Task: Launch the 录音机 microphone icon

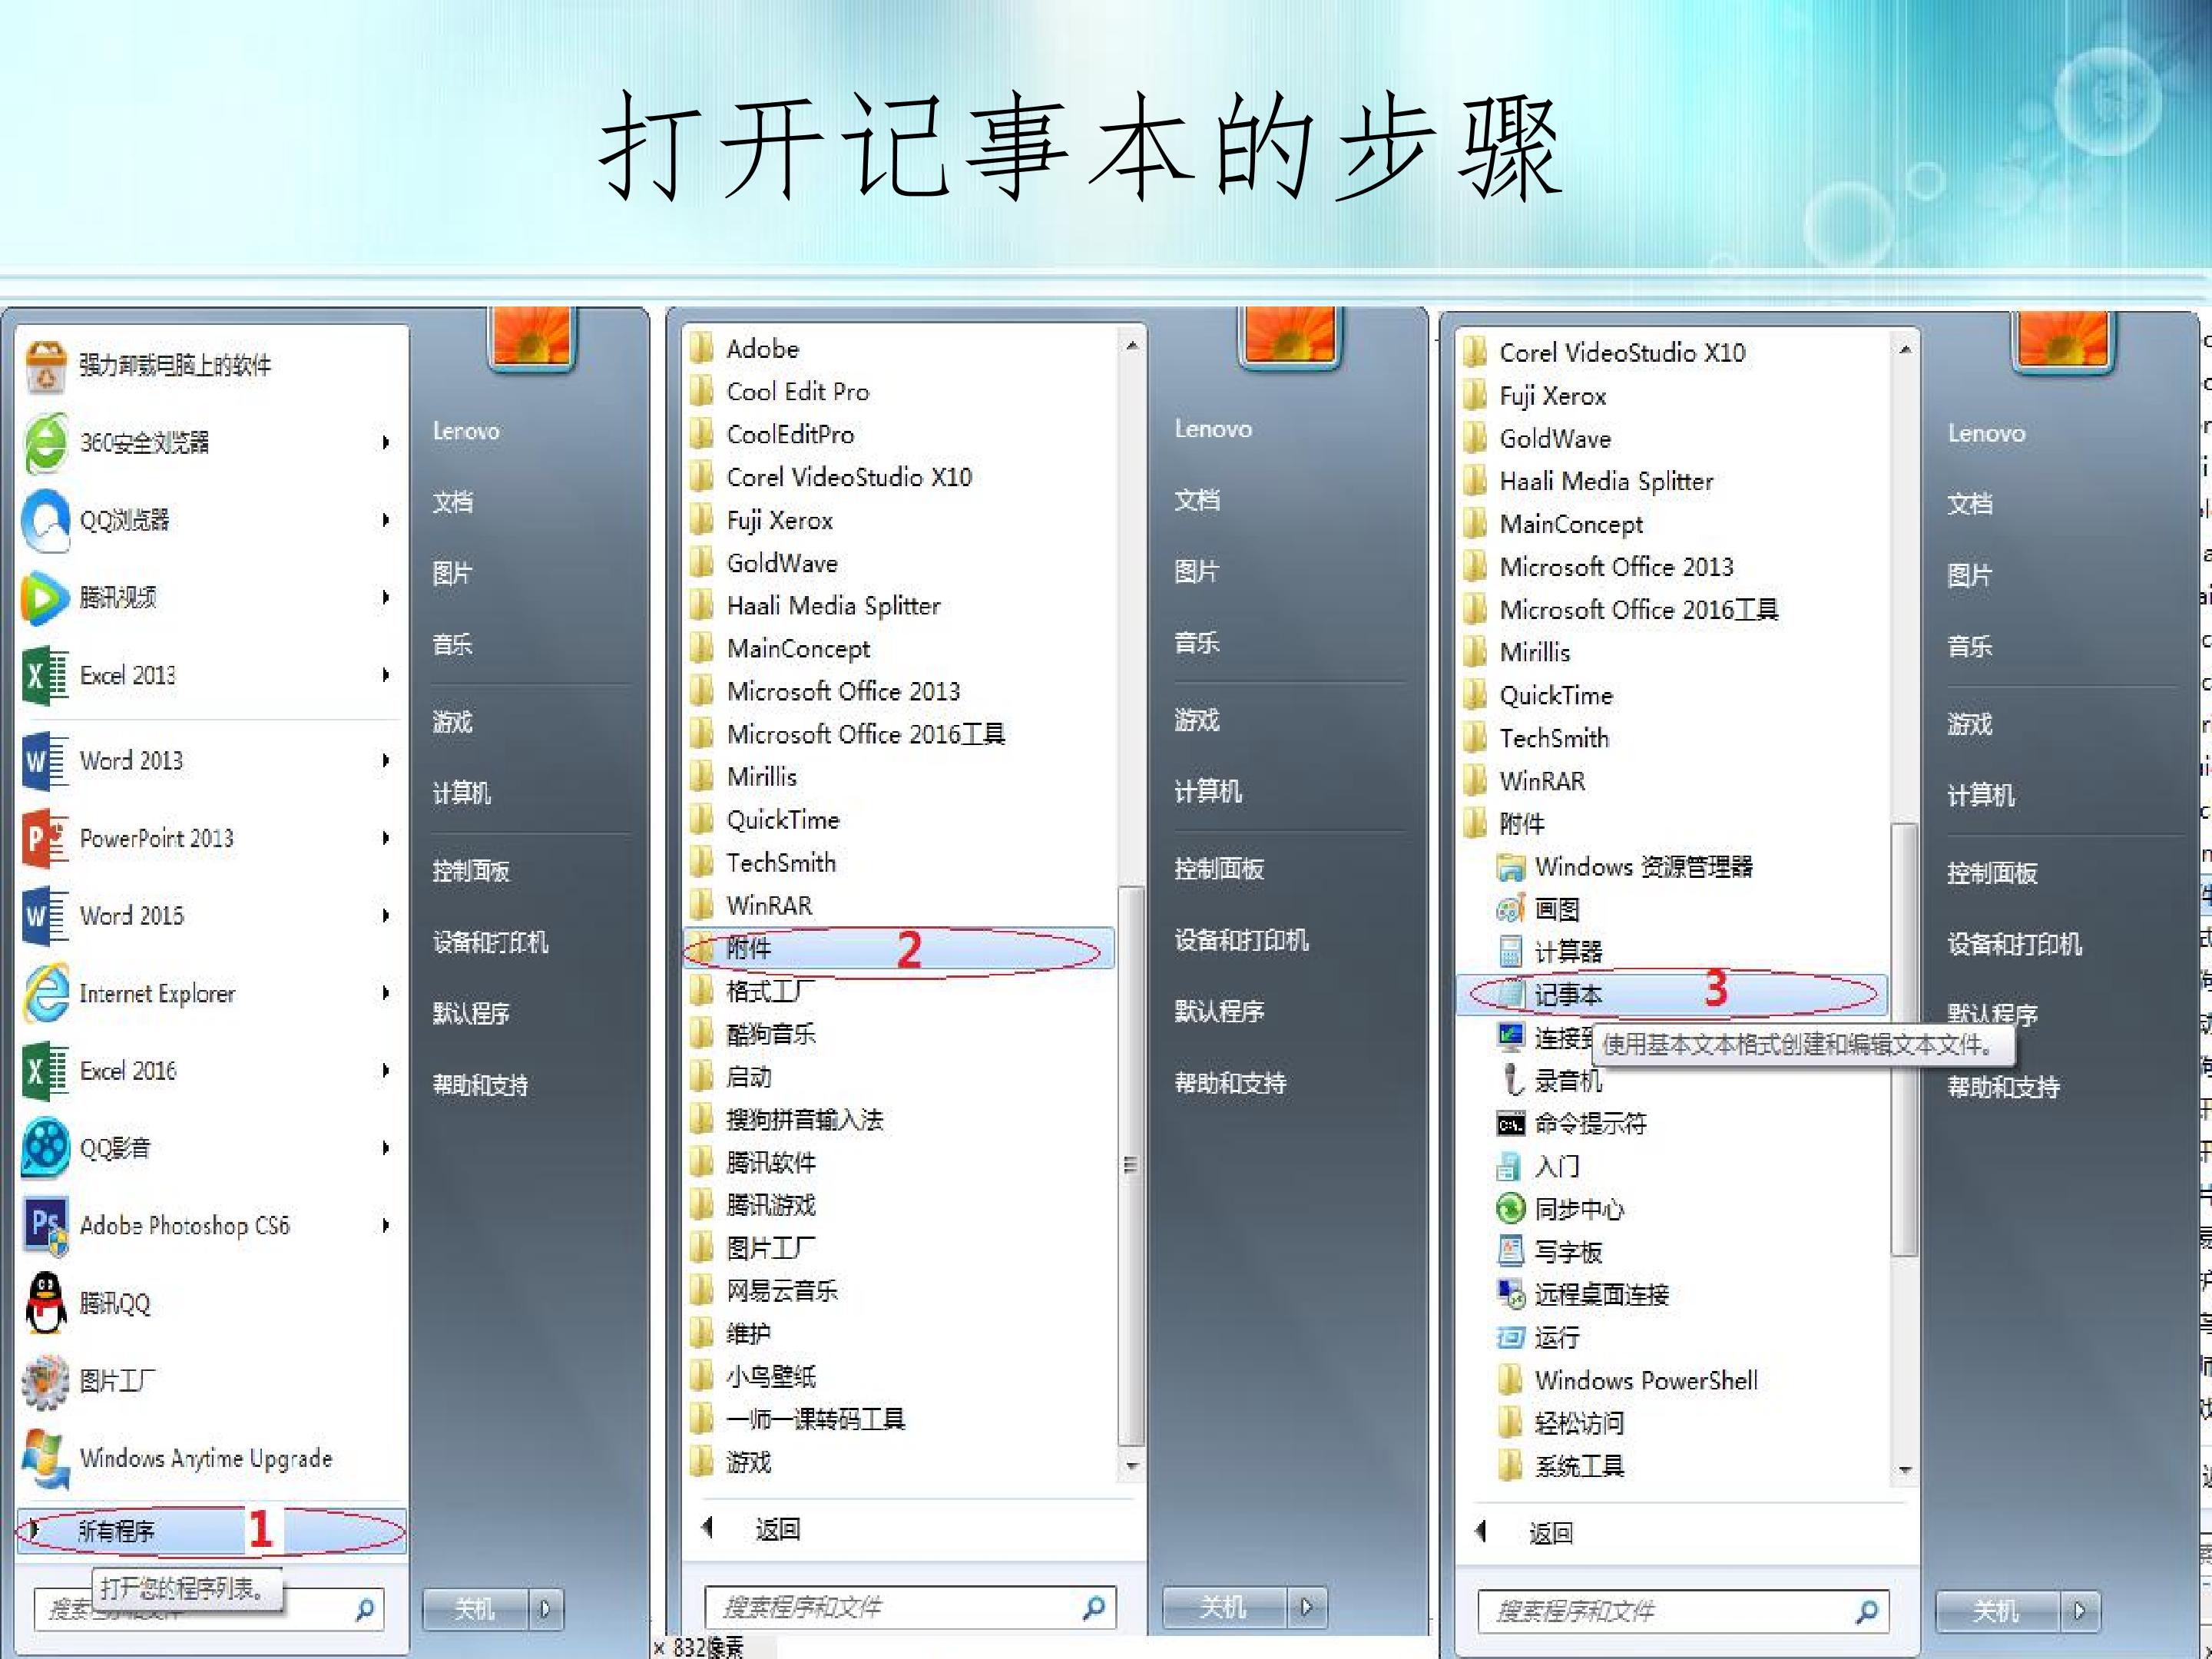Action: [1510, 1080]
